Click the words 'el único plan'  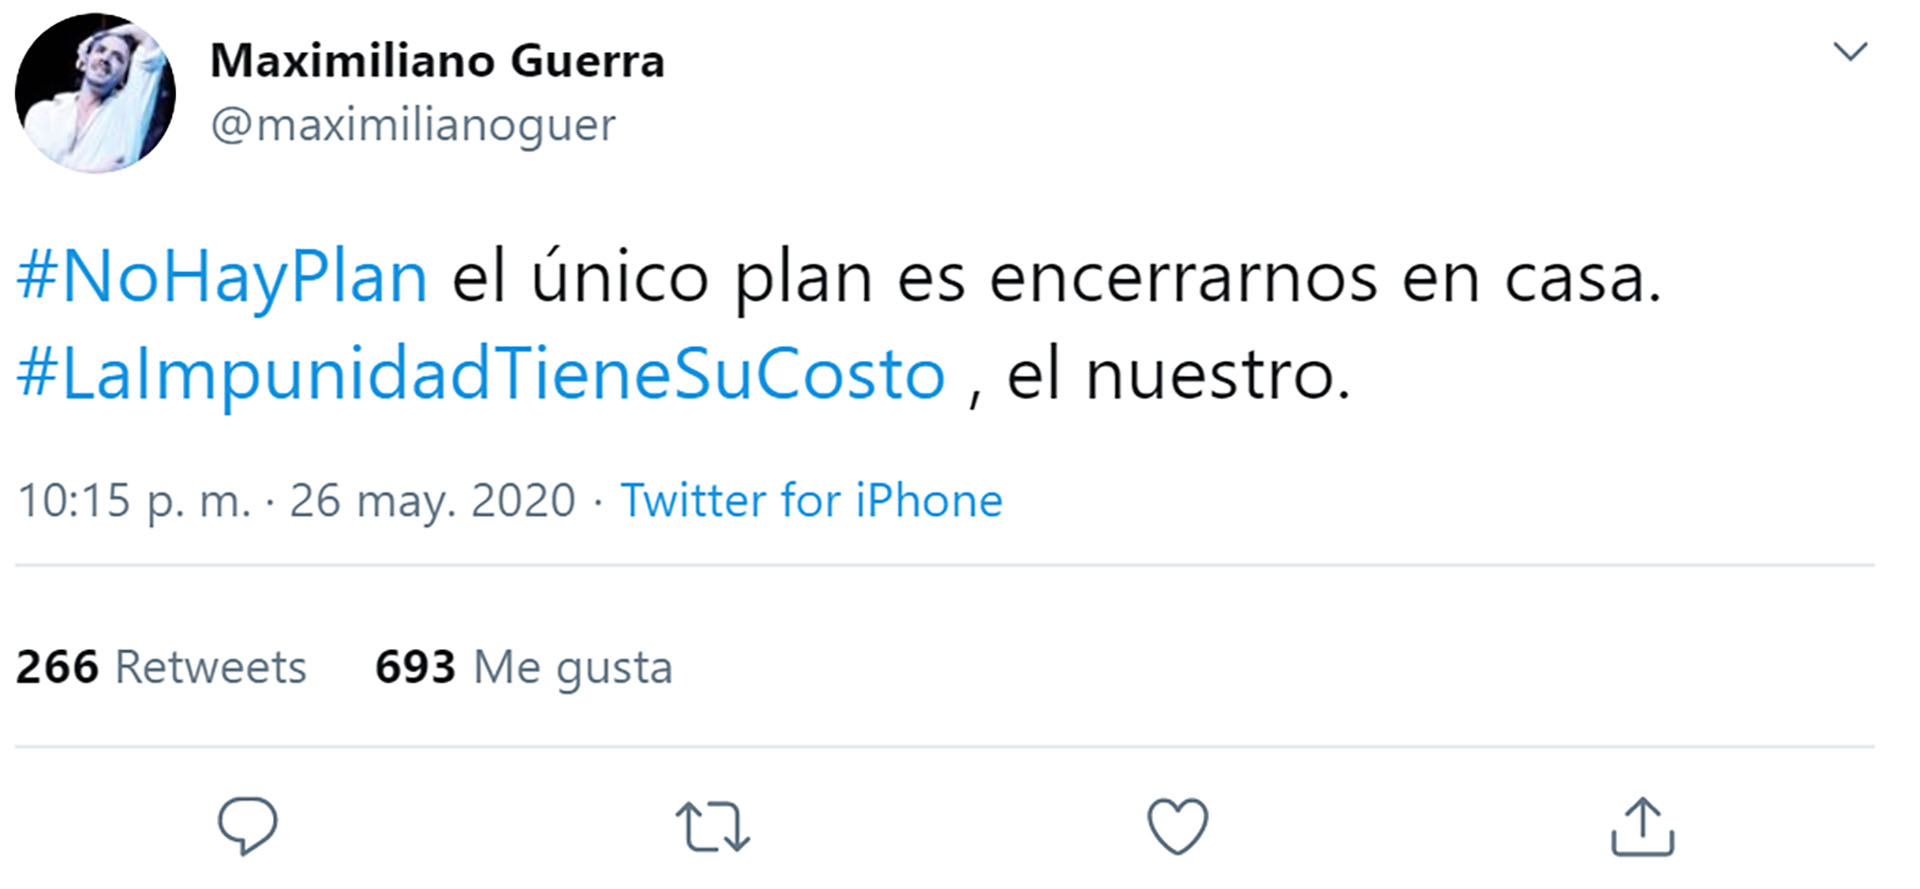tap(662, 279)
